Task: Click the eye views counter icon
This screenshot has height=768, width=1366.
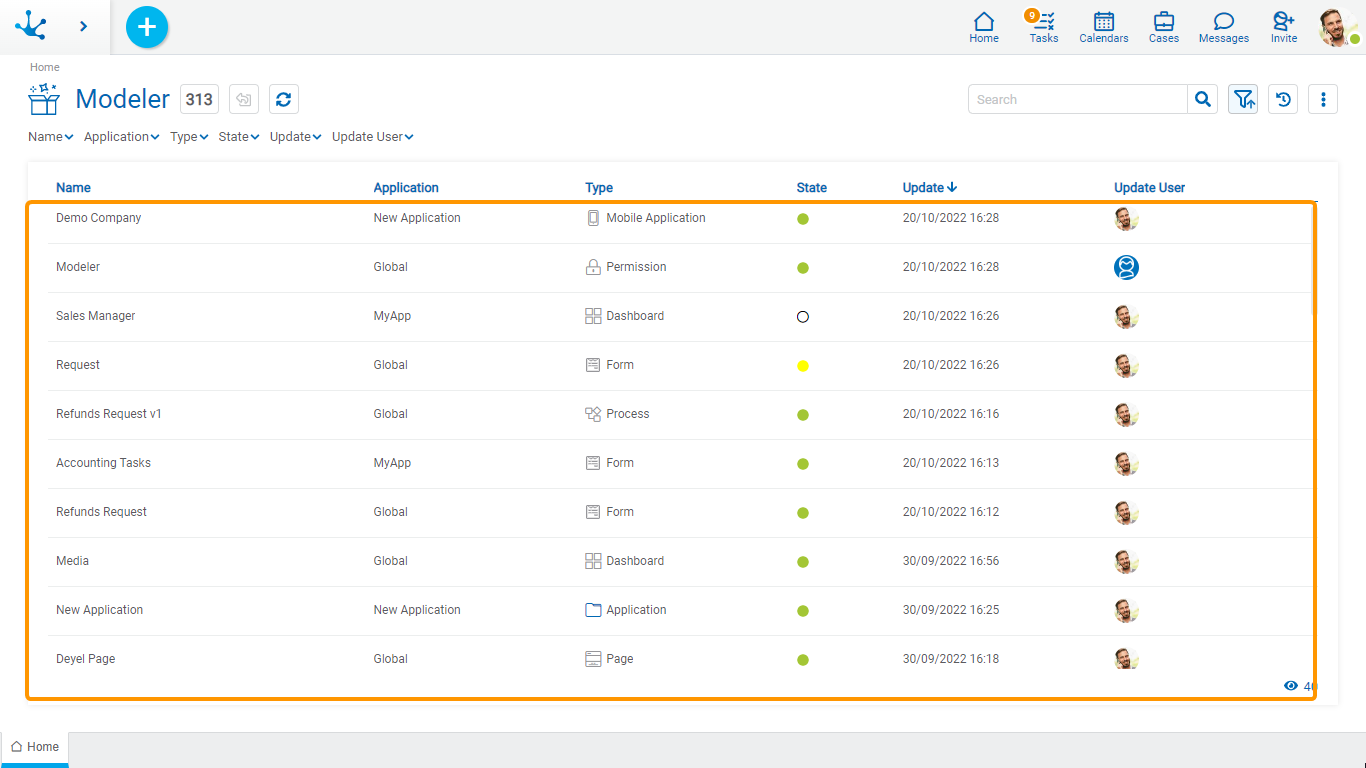Action: (x=1291, y=686)
